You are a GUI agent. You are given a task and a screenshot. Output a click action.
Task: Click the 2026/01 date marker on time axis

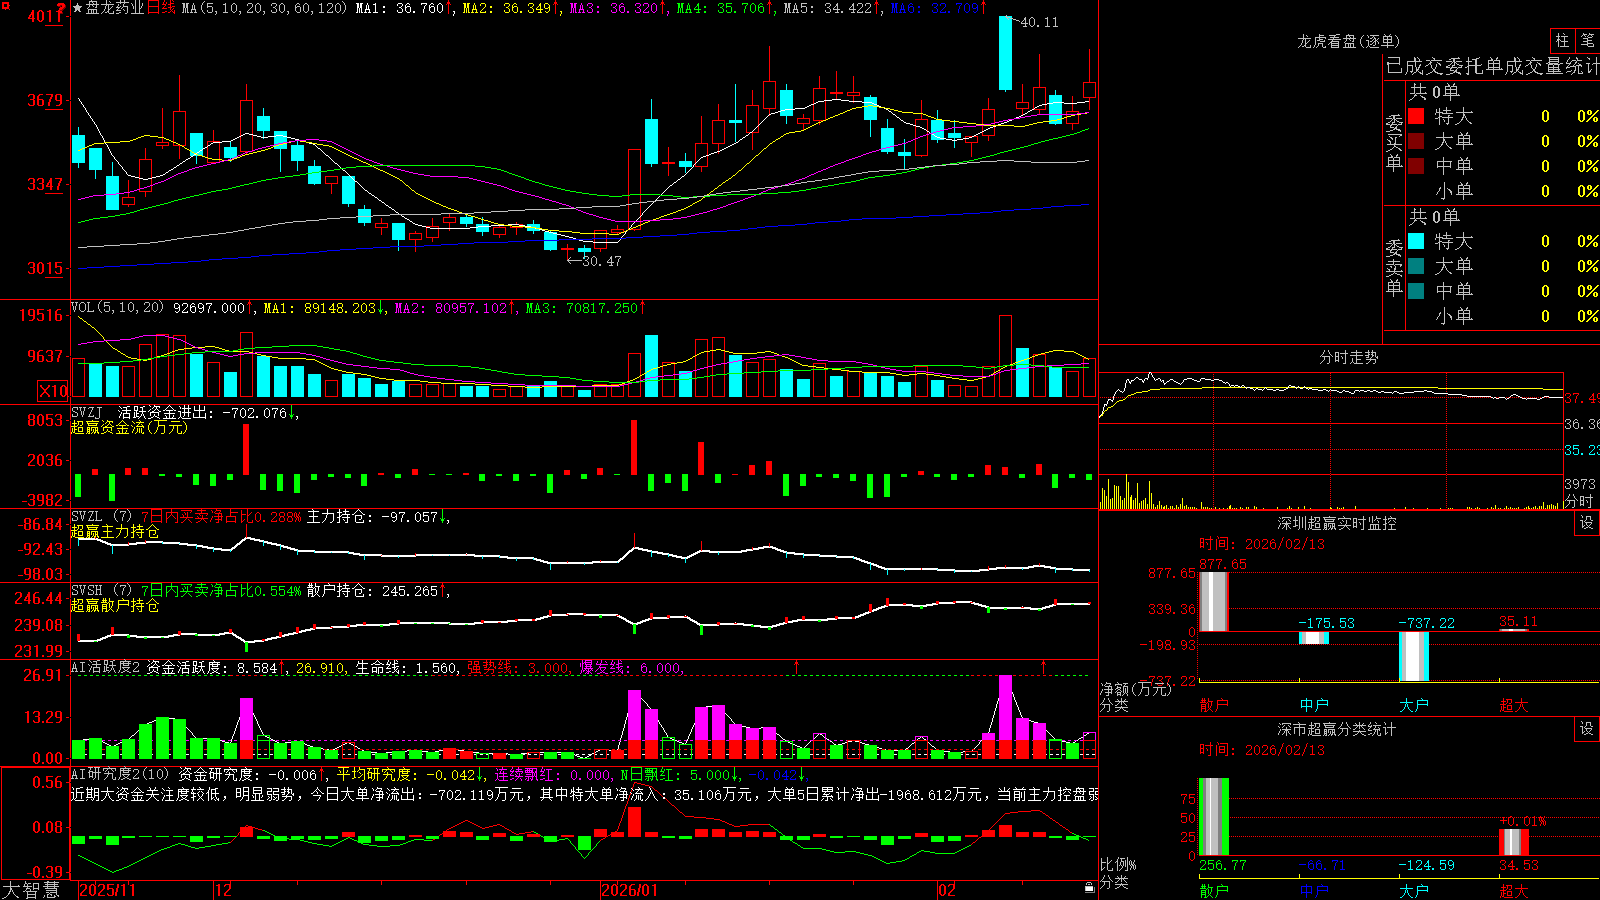(x=630, y=890)
